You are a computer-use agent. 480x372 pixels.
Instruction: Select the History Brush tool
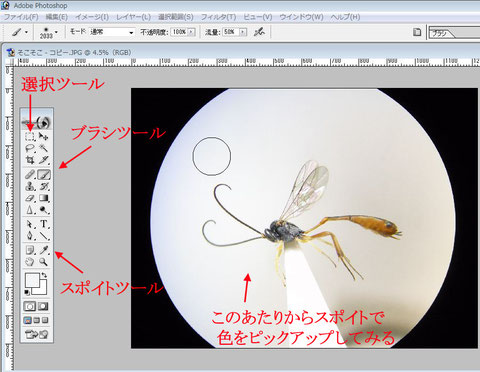(44, 186)
